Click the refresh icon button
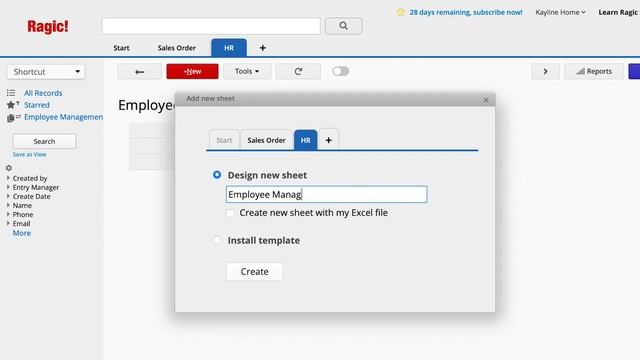 (298, 71)
